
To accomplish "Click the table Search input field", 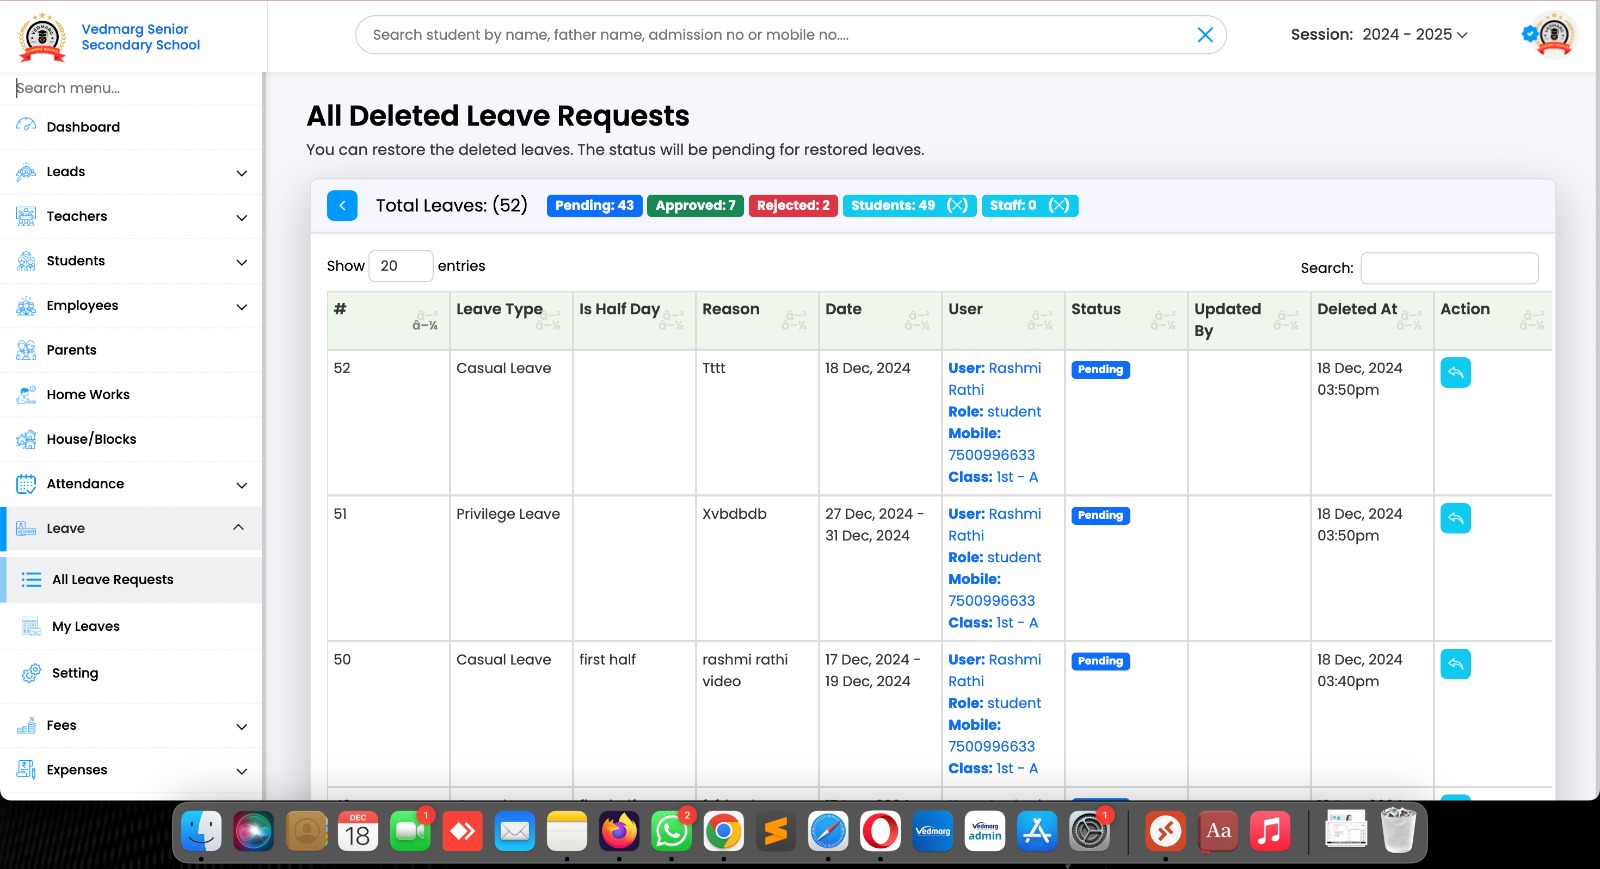I will click(1449, 268).
